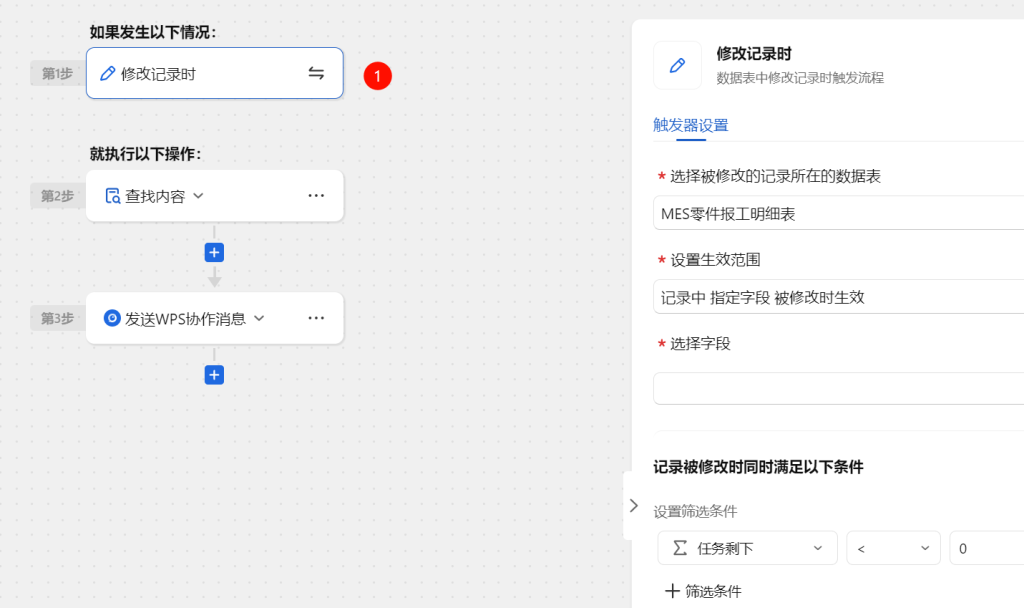Click the 如果发生以下情况 heading

153,32
